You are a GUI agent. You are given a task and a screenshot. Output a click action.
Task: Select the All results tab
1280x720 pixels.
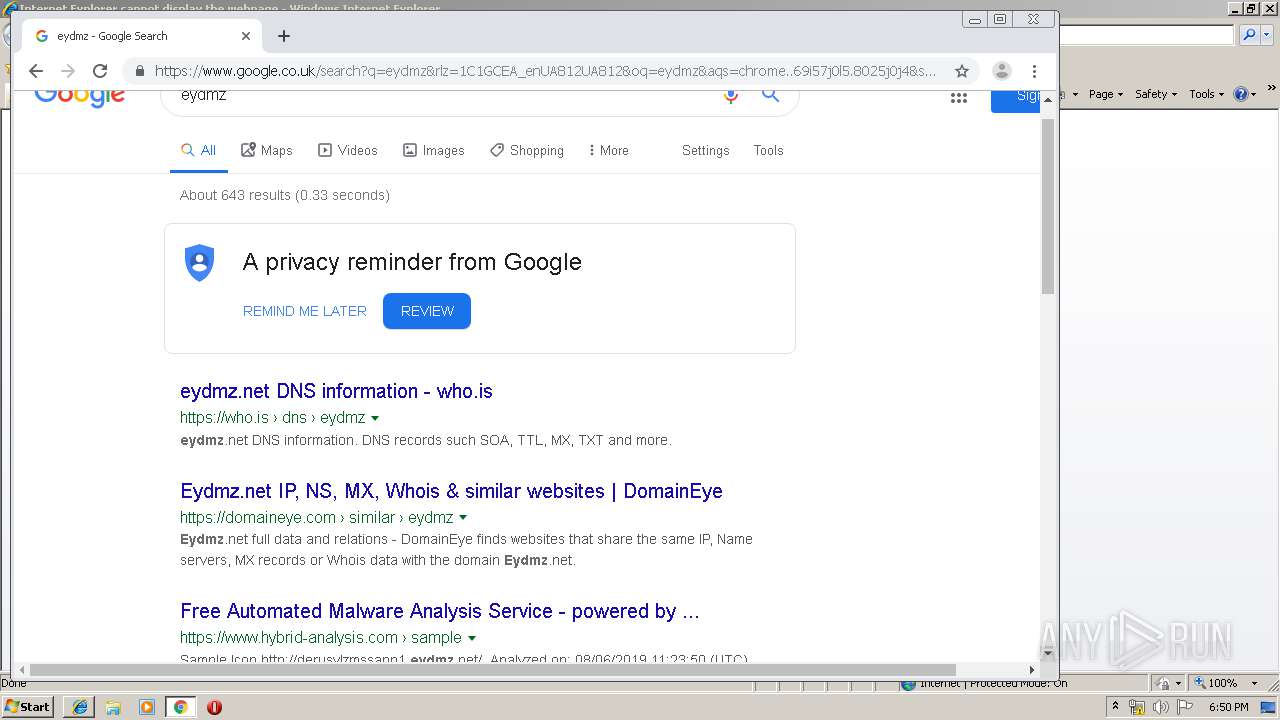coord(198,150)
